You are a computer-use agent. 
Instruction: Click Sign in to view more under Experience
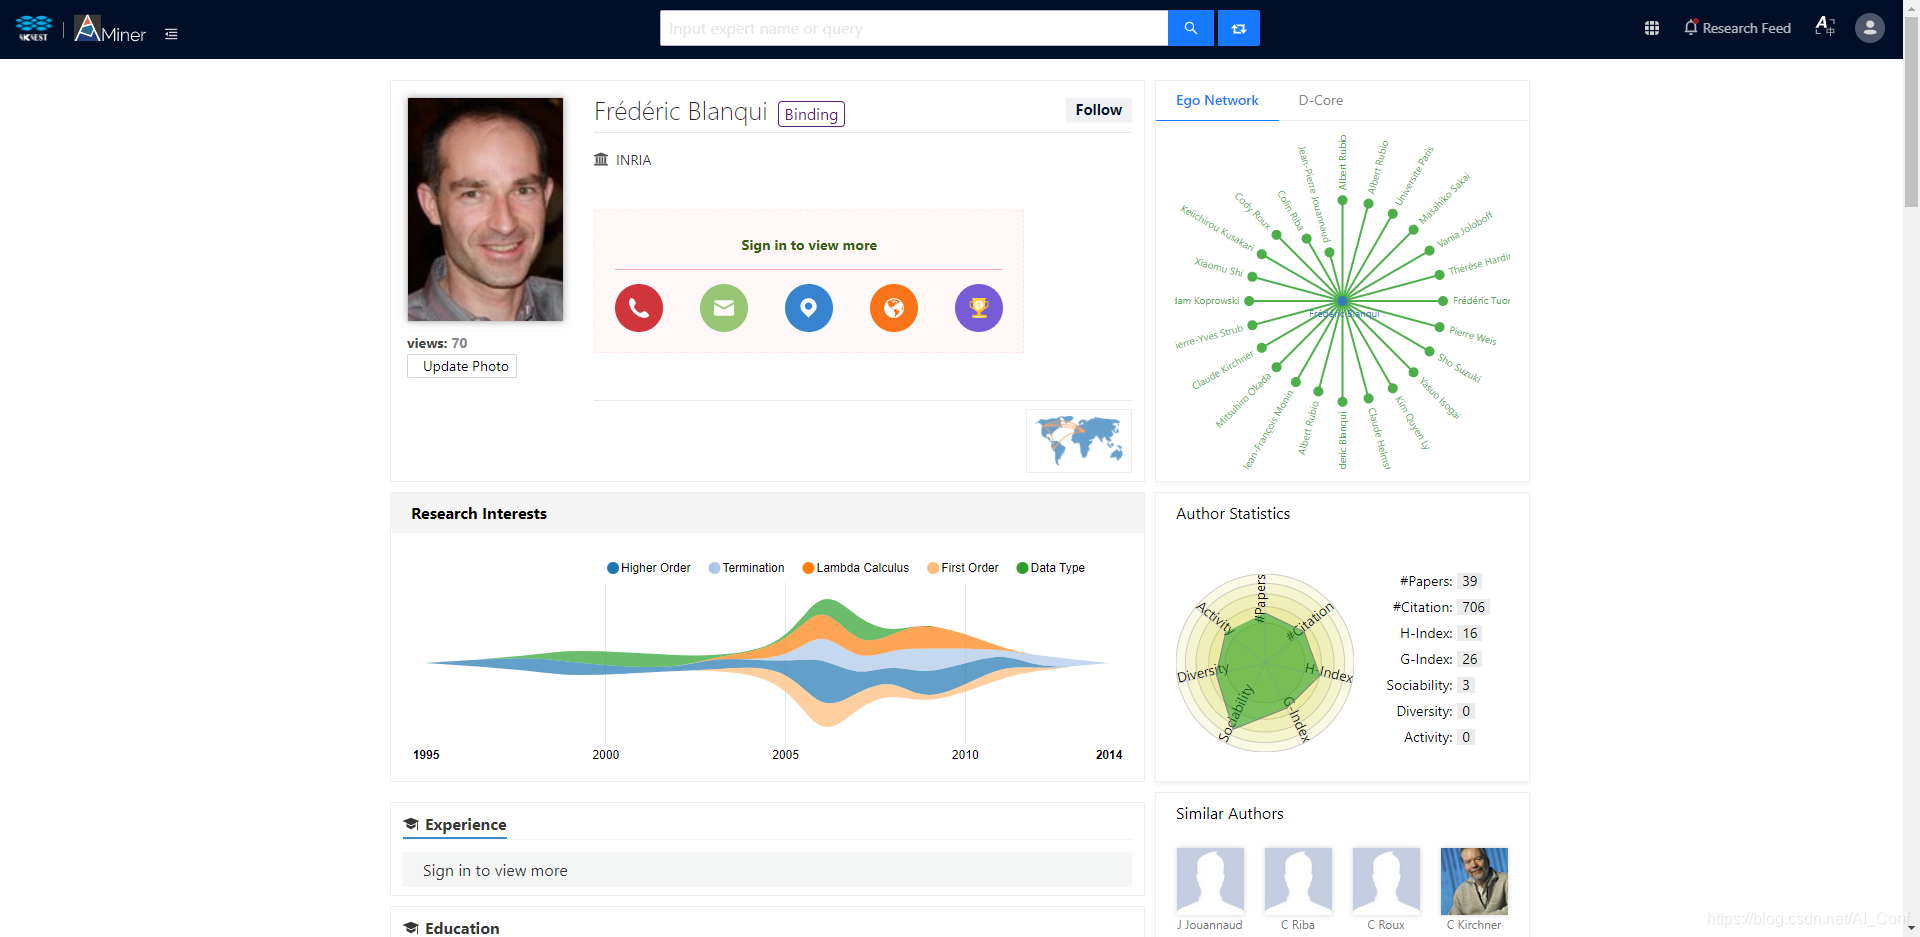[x=495, y=871]
